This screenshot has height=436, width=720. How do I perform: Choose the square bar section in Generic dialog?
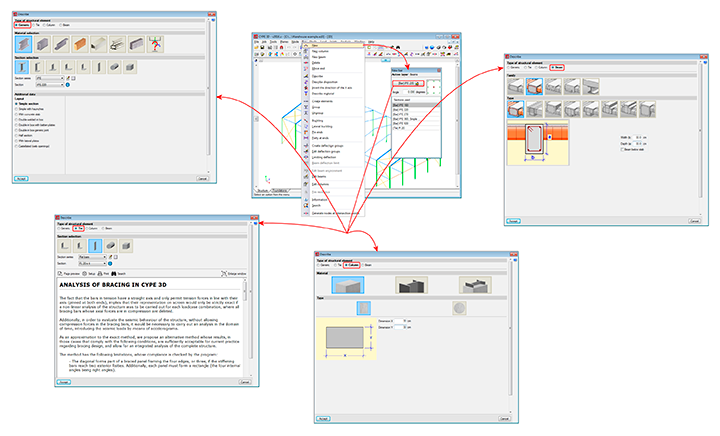[x=130, y=67]
